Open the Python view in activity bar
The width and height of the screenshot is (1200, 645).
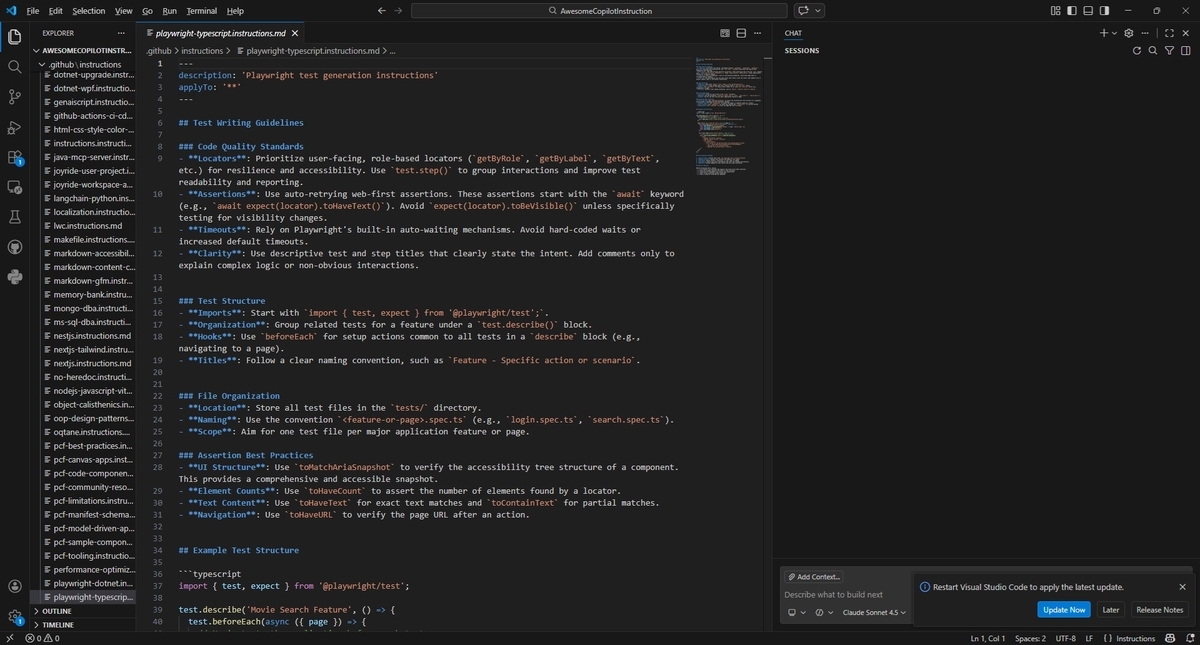14,277
